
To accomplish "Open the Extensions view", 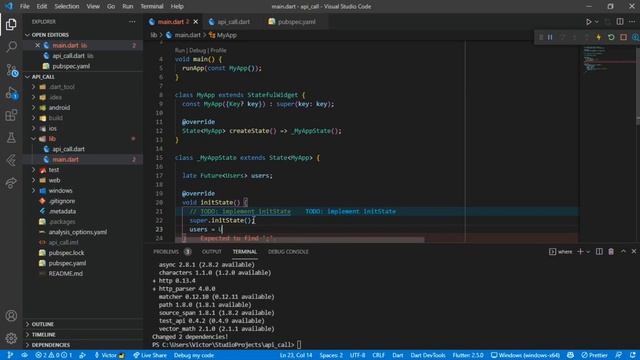I will (11, 116).
